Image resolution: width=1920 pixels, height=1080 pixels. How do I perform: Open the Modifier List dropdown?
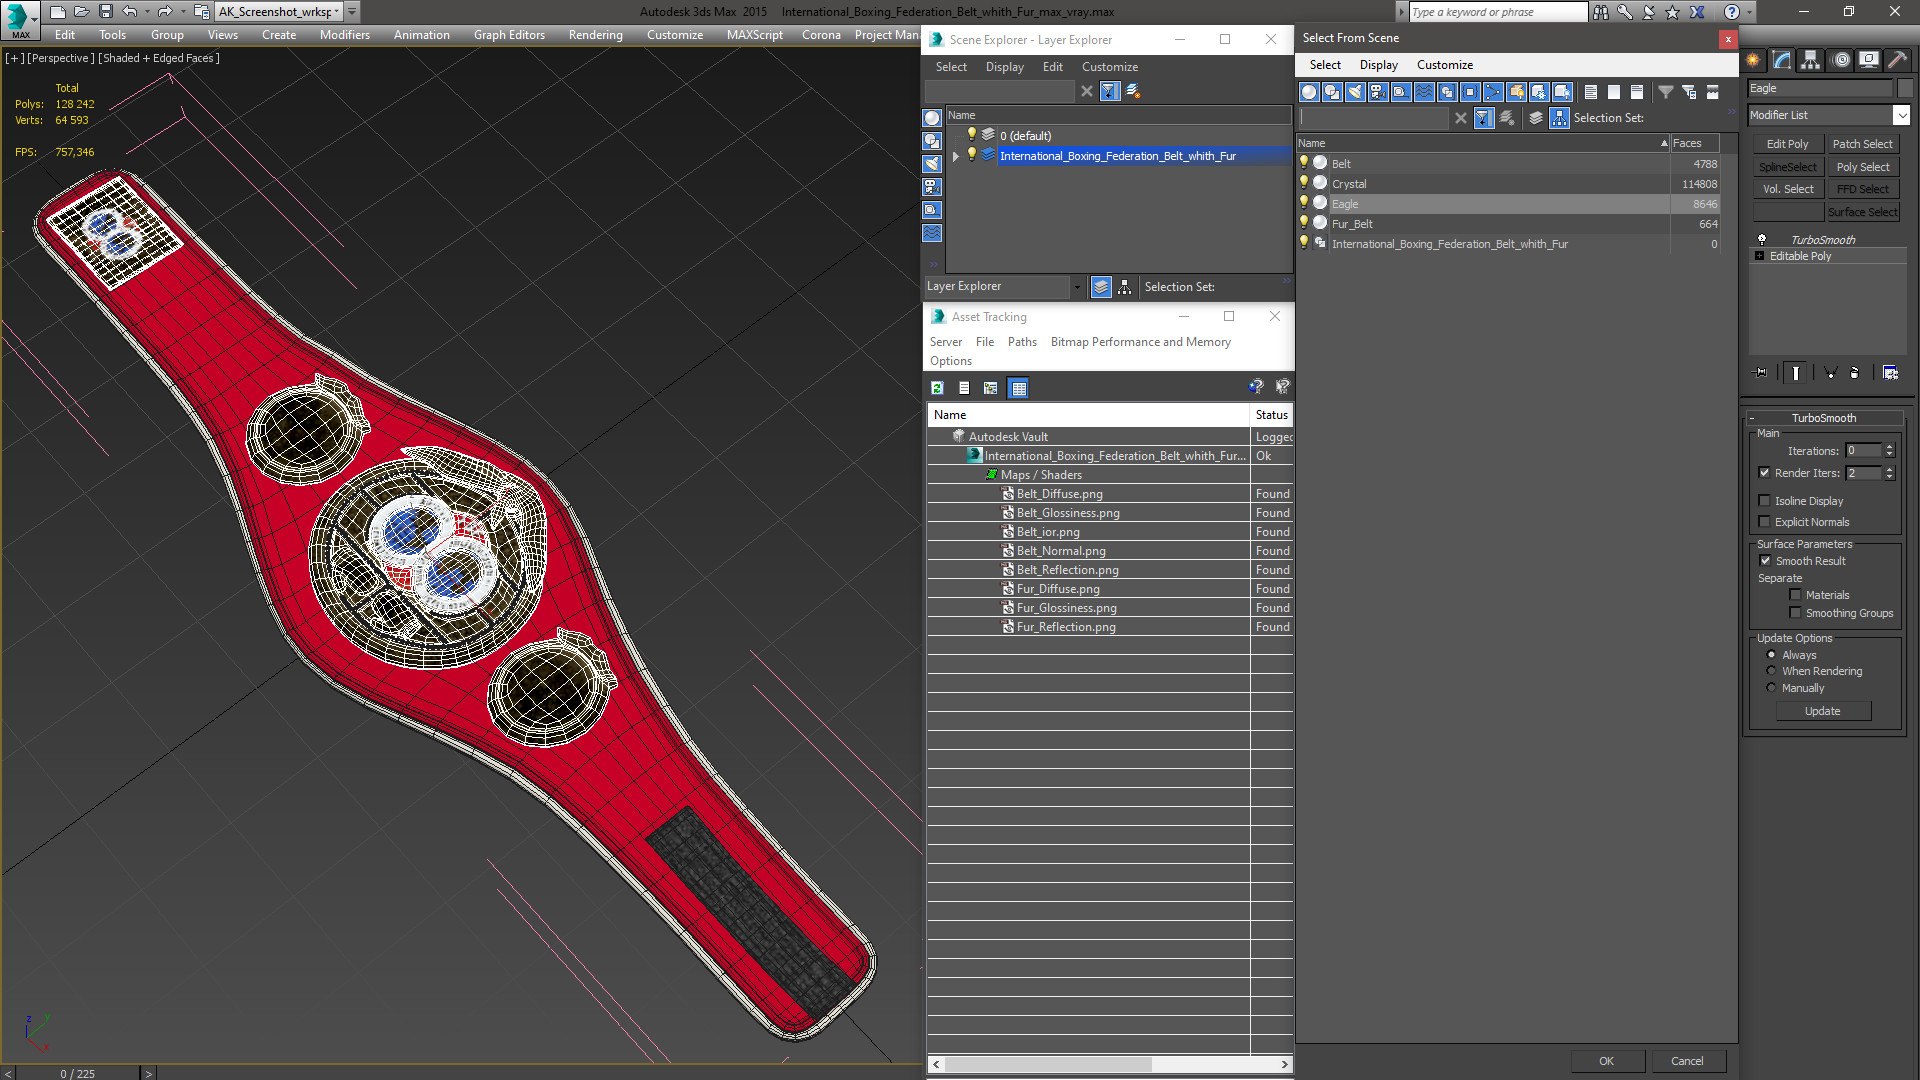(1901, 115)
